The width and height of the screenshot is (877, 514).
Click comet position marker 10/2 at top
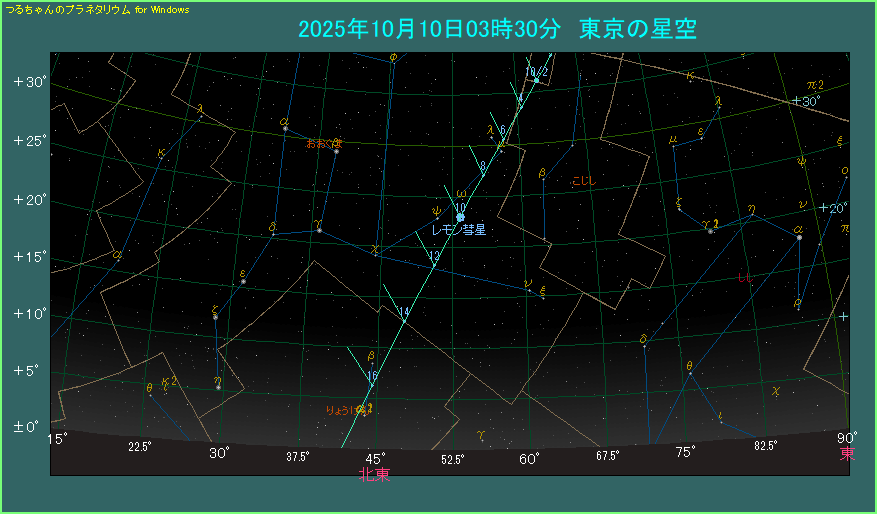click(538, 72)
